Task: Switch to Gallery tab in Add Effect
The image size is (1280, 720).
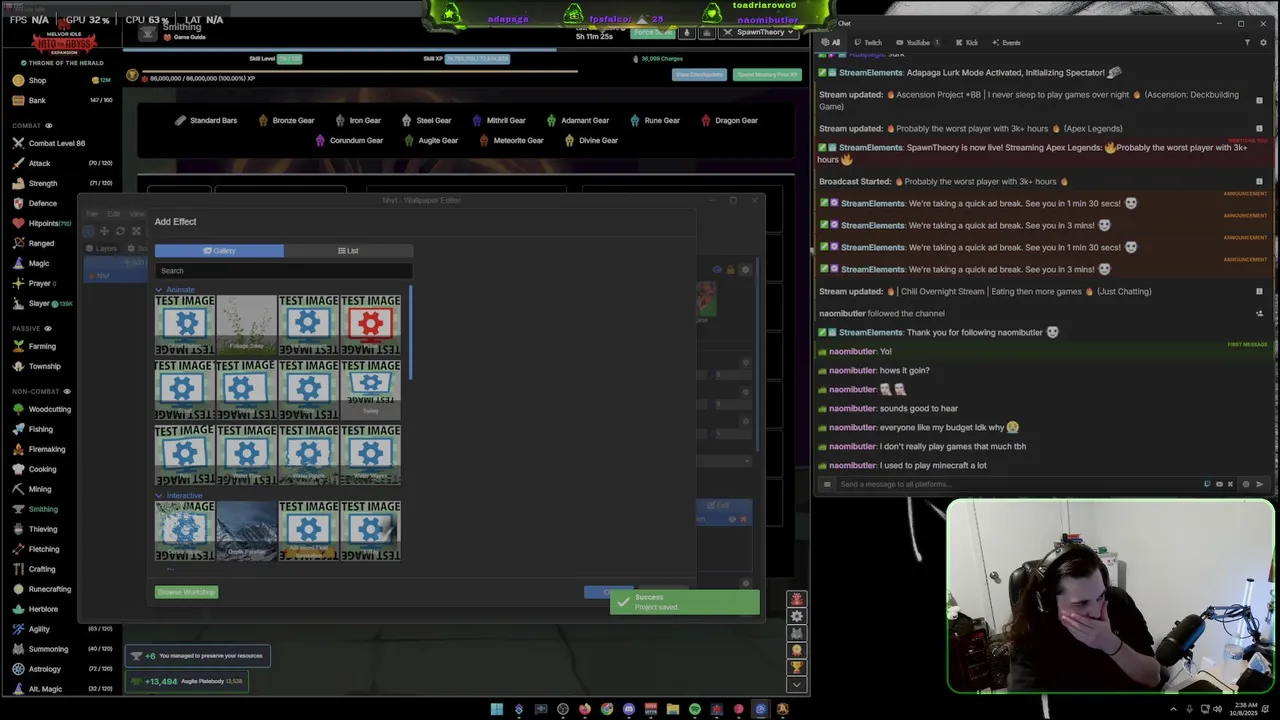Action: click(219, 251)
